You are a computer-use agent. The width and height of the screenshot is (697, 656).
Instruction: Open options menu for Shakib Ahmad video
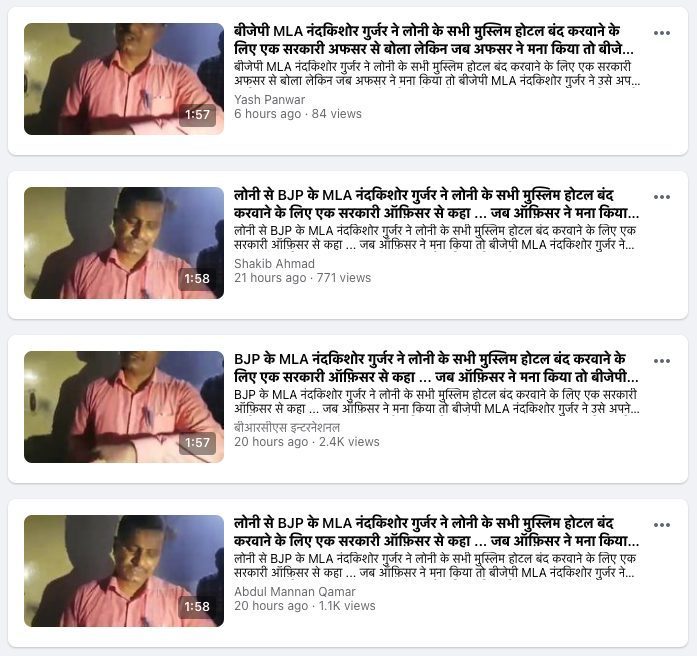click(661, 197)
